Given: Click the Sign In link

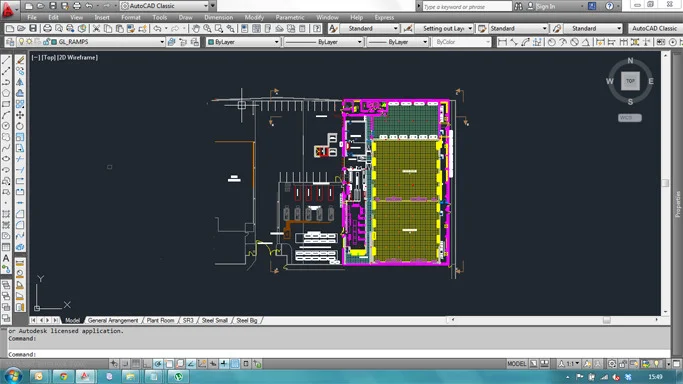Looking at the screenshot, I should [x=546, y=6].
